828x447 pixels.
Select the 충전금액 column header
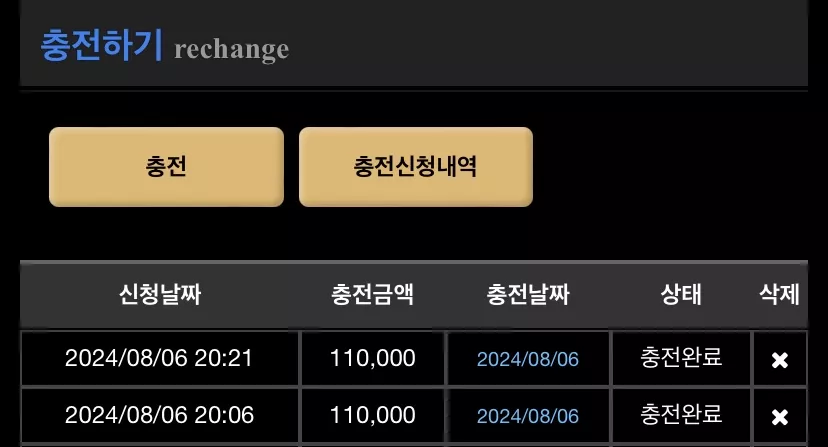tap(372, 294)
